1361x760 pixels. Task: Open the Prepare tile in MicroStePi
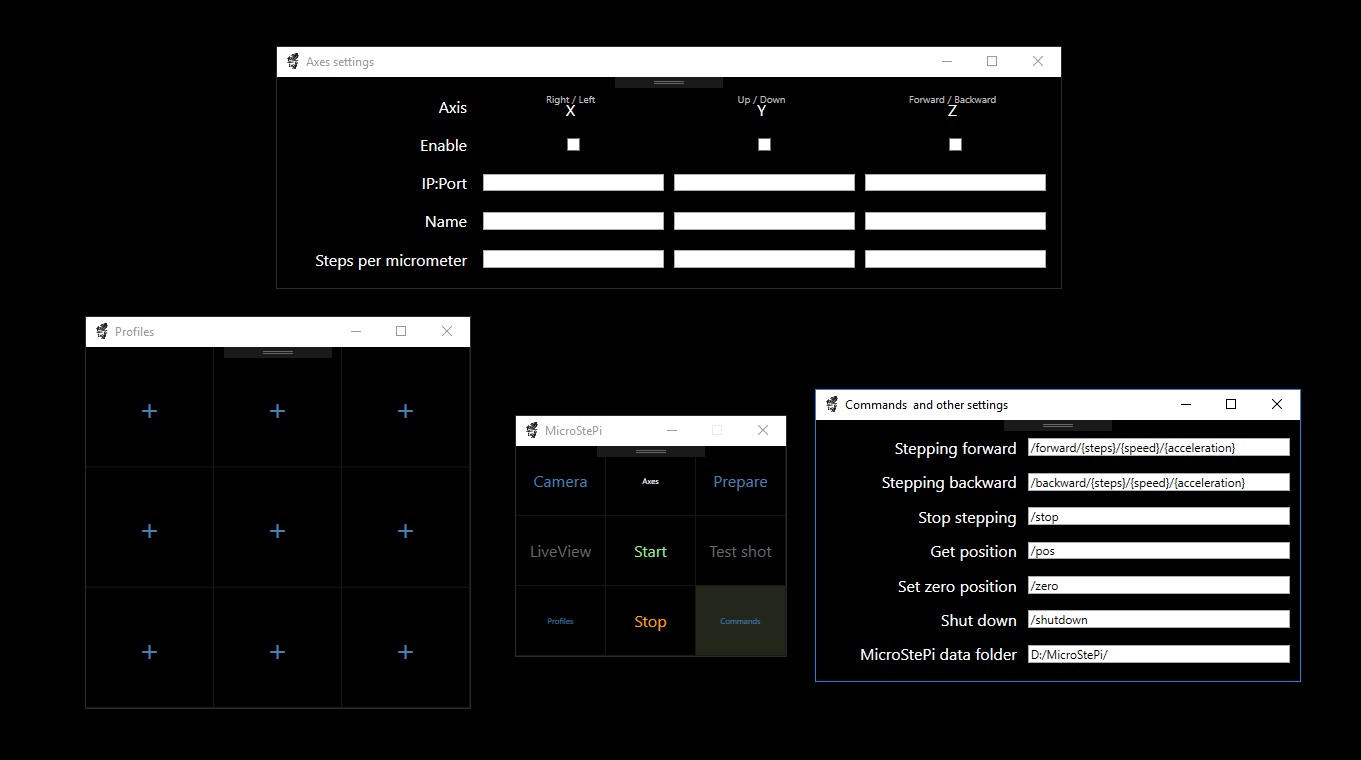[740, 482]
